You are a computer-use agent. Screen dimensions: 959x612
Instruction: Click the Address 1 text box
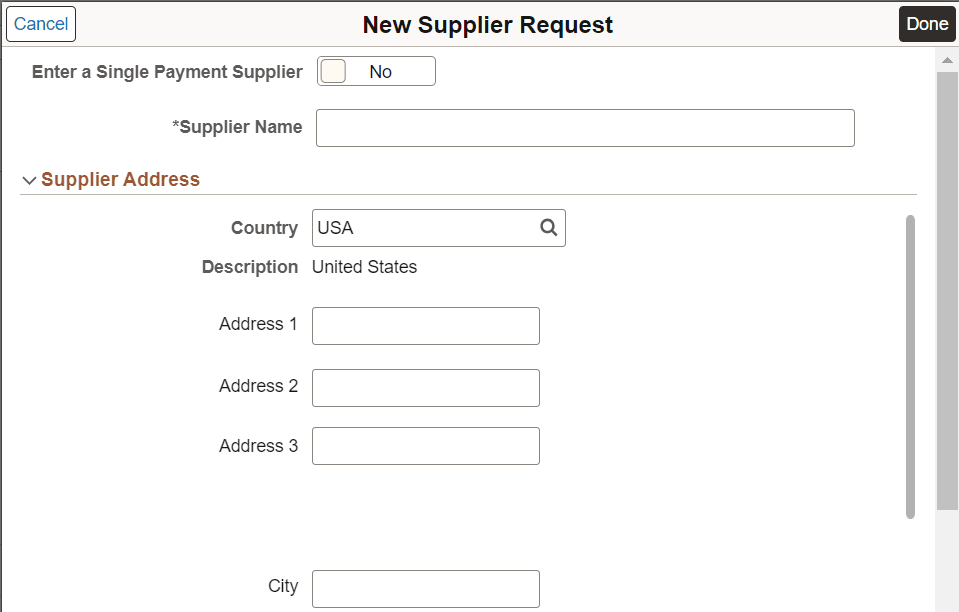click(x=425, y=326)
